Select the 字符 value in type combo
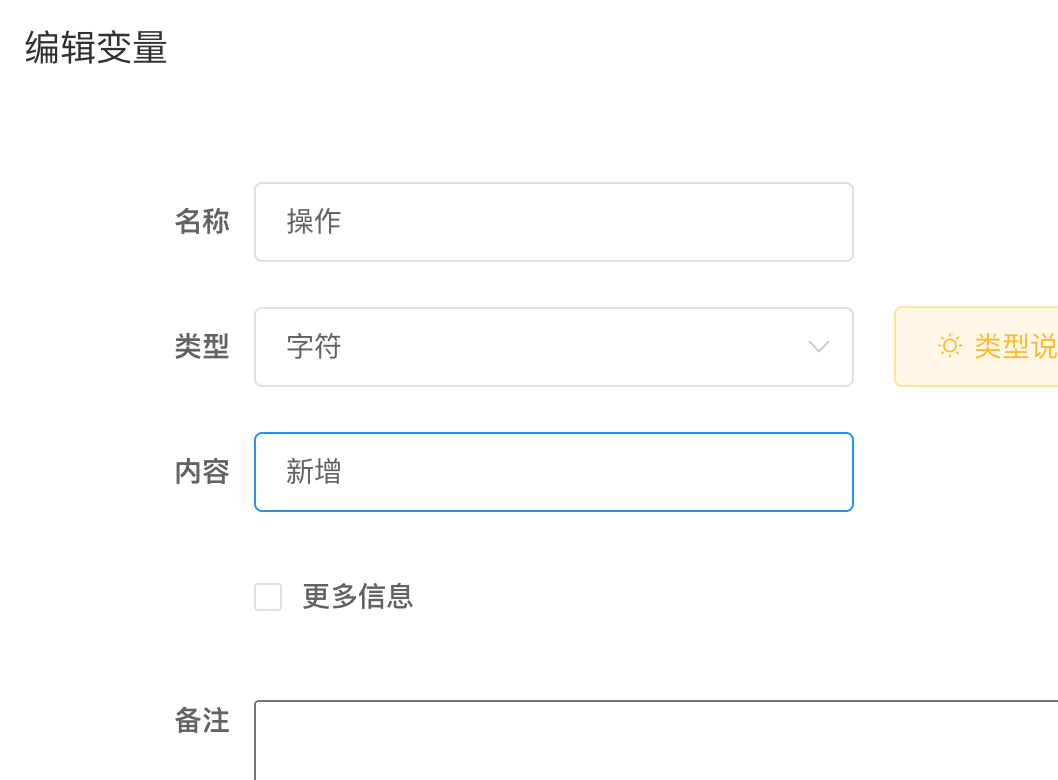 coord(314,347)
